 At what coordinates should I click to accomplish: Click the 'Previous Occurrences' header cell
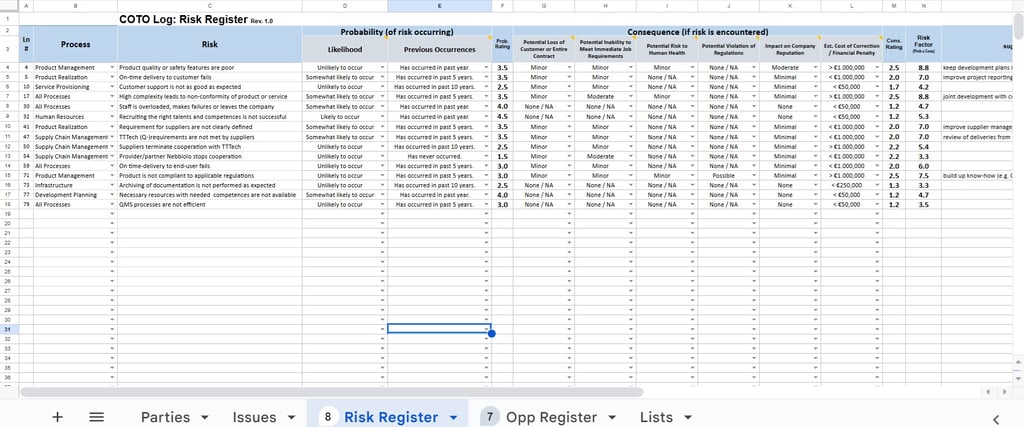440,50
